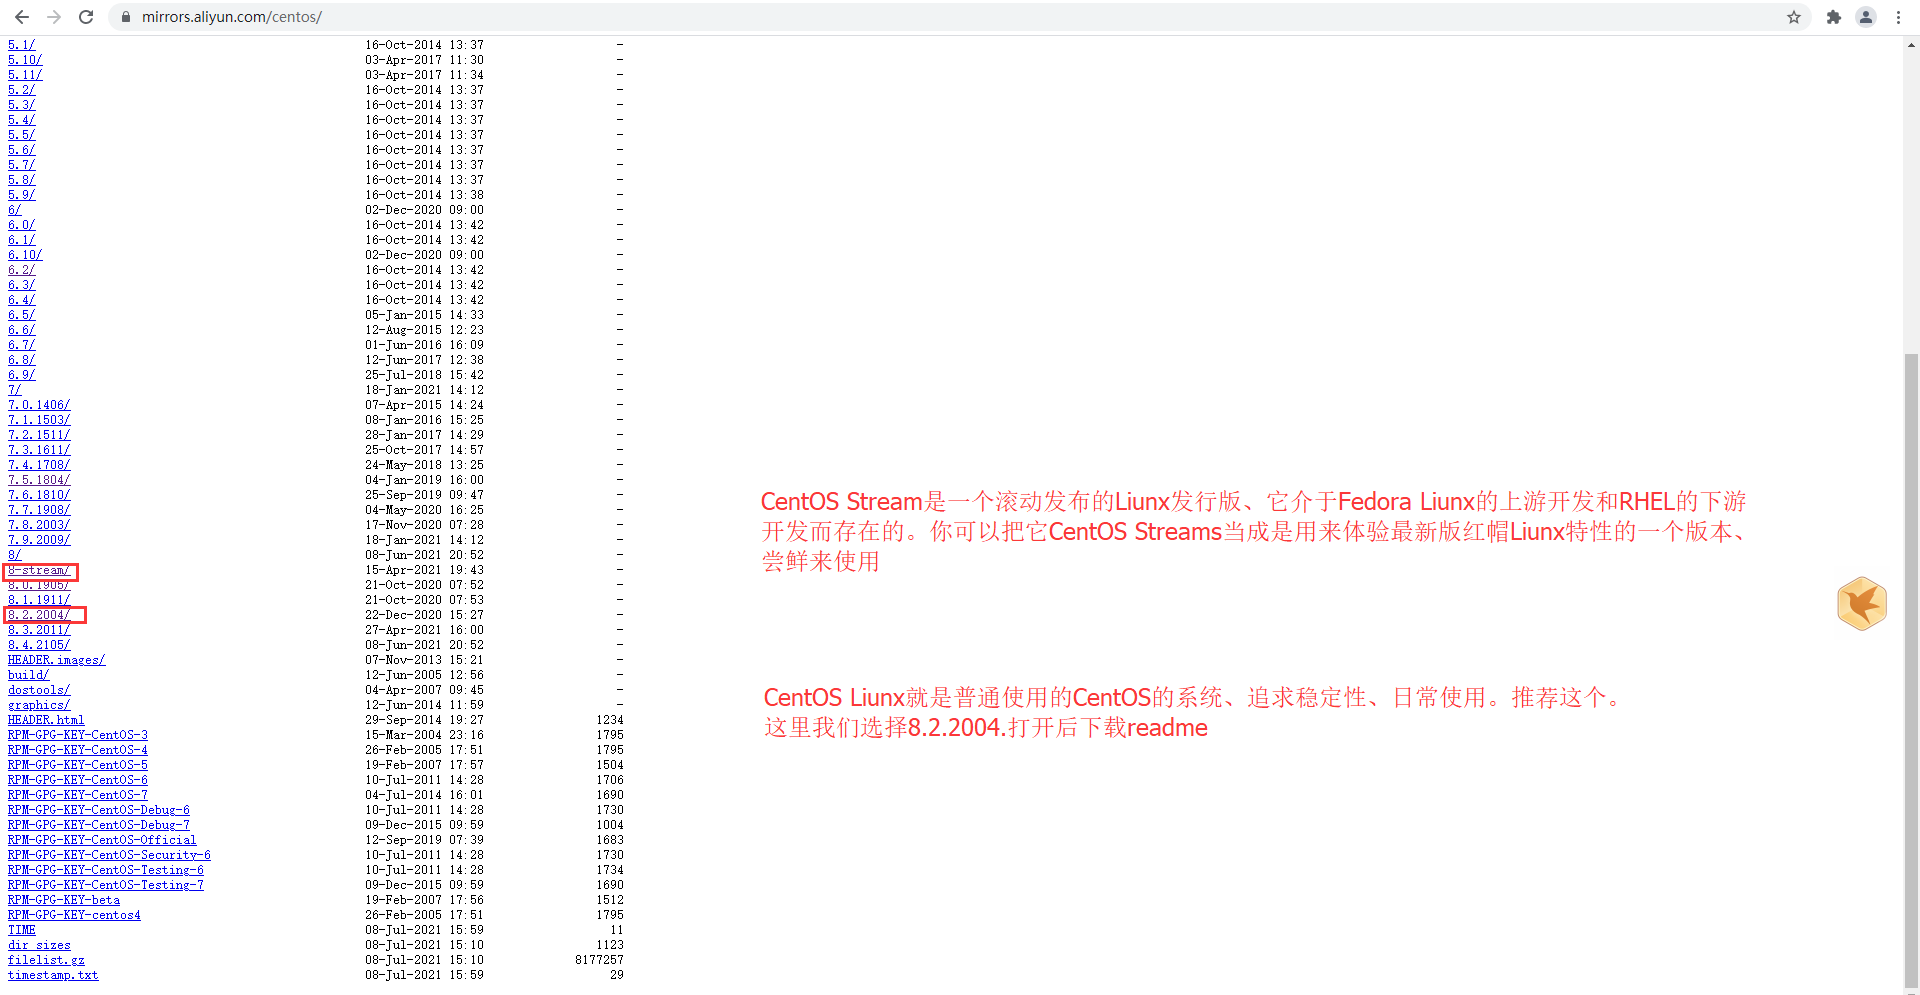Open the 7/ directory link

(14, 390)
